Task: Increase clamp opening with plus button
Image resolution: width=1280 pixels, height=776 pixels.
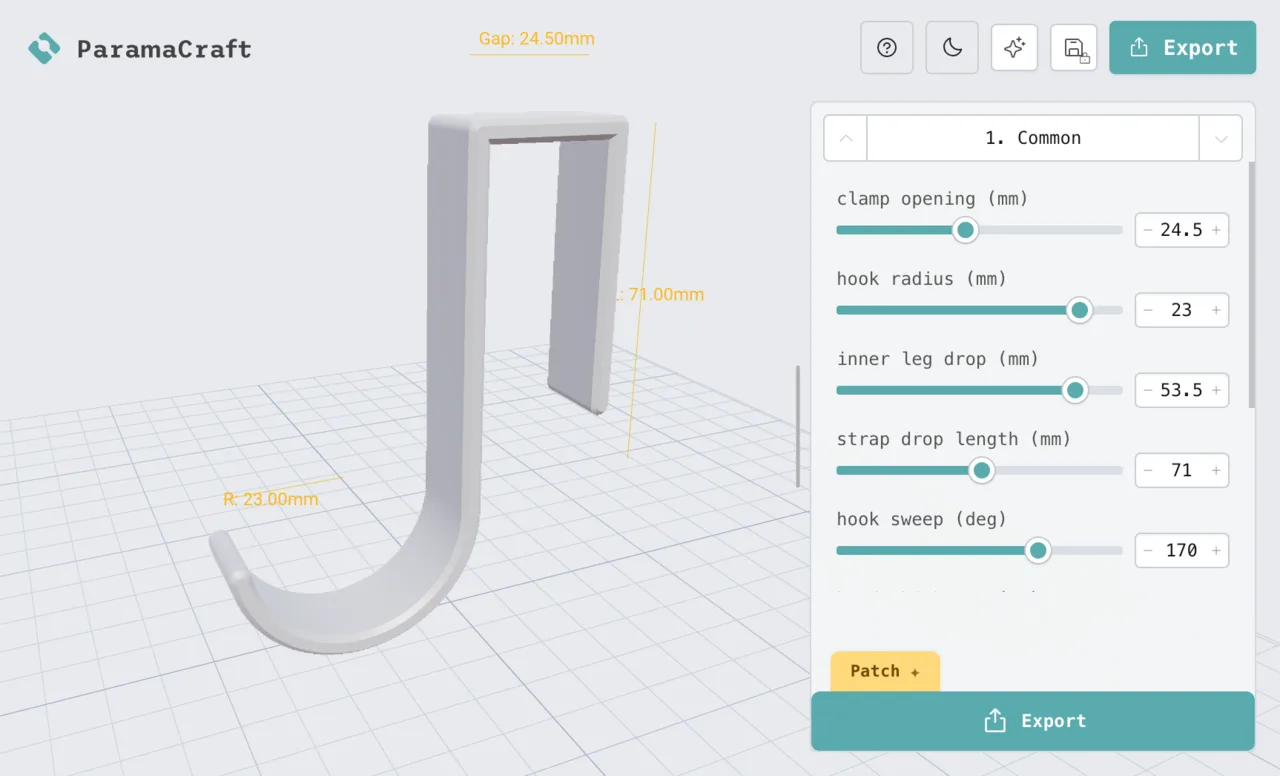Action: 1216,230
